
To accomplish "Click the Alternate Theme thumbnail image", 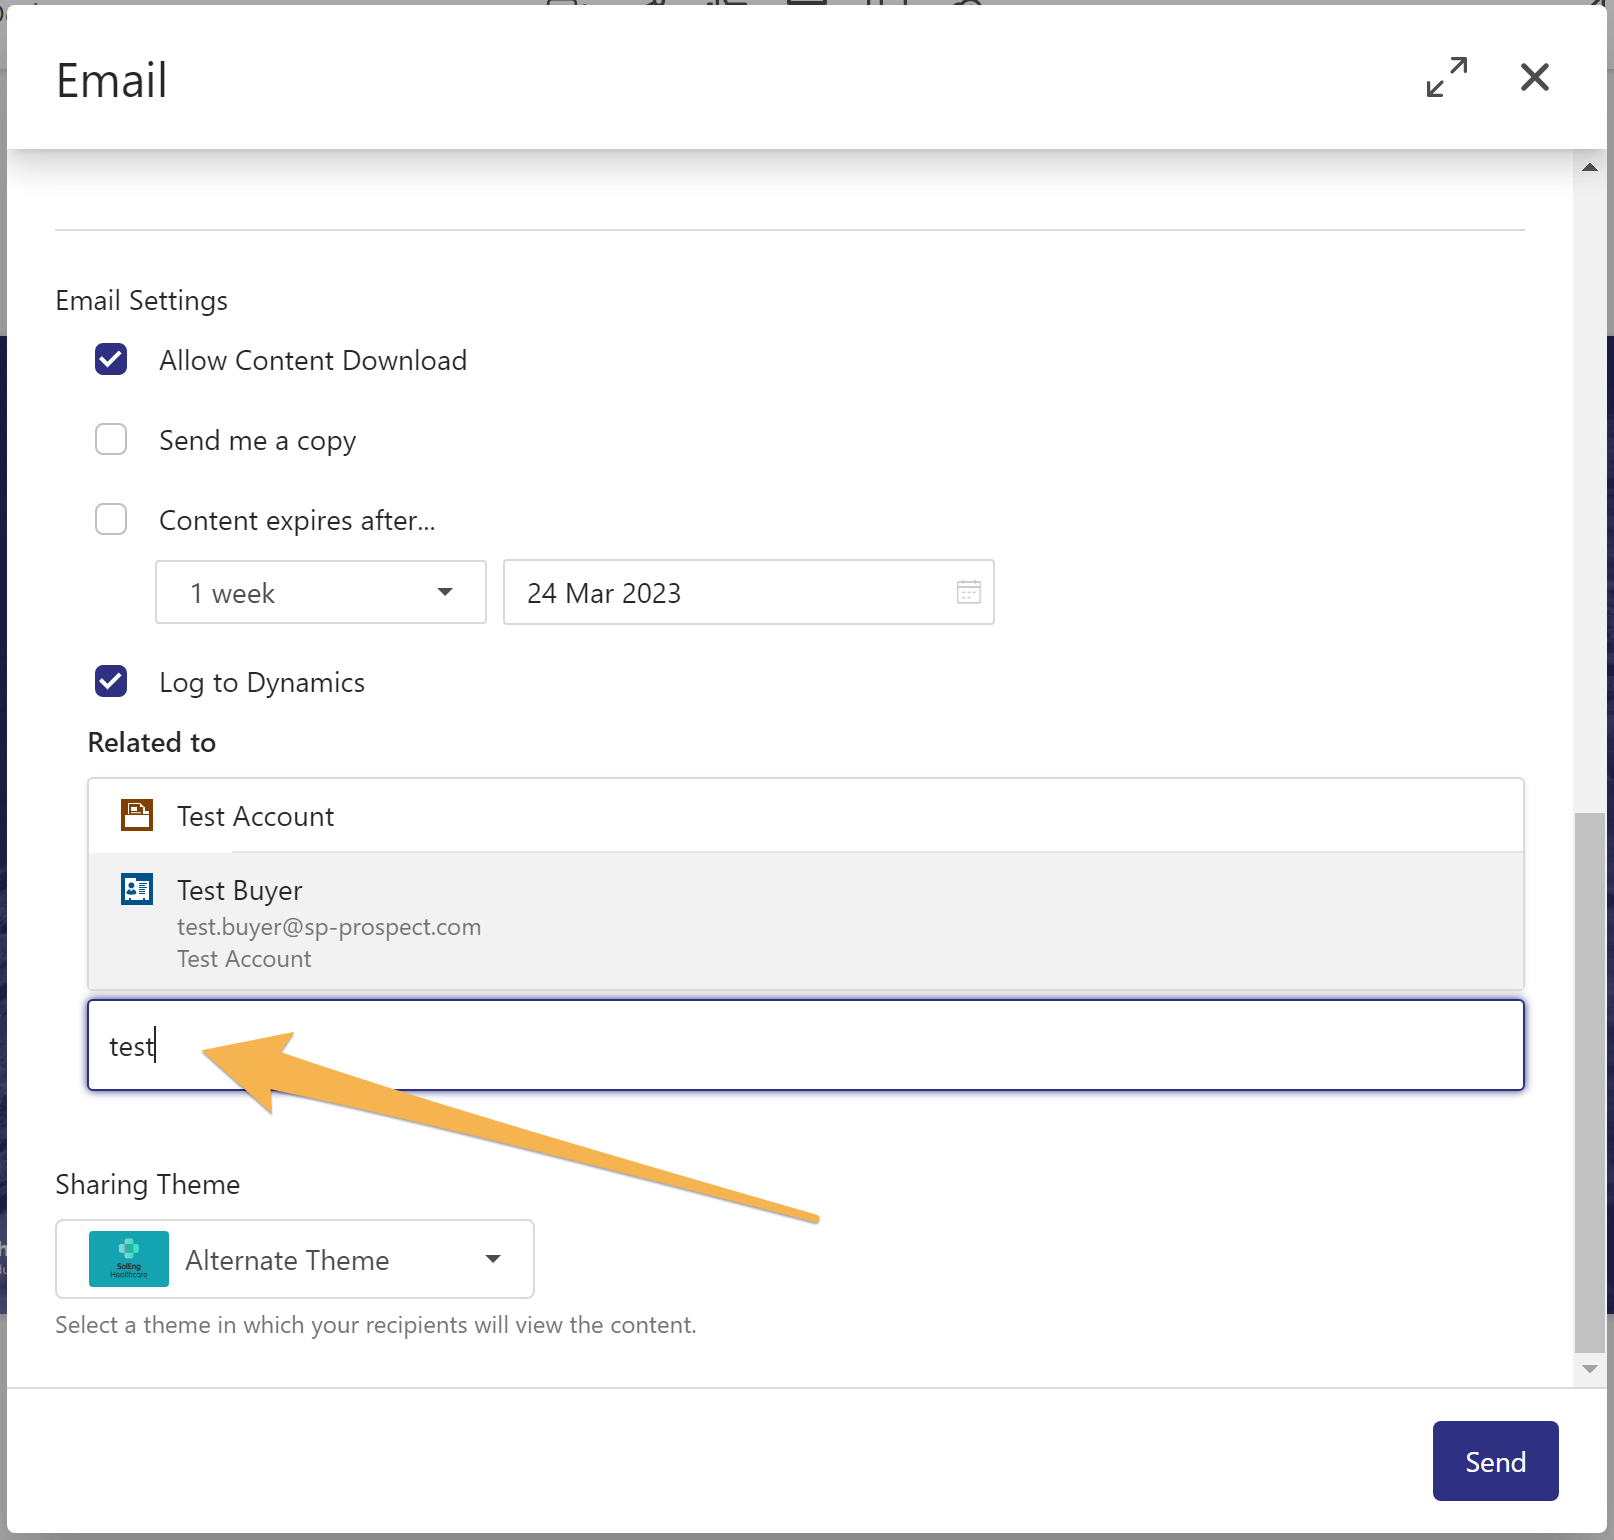I will click(x=129, y=1259).
